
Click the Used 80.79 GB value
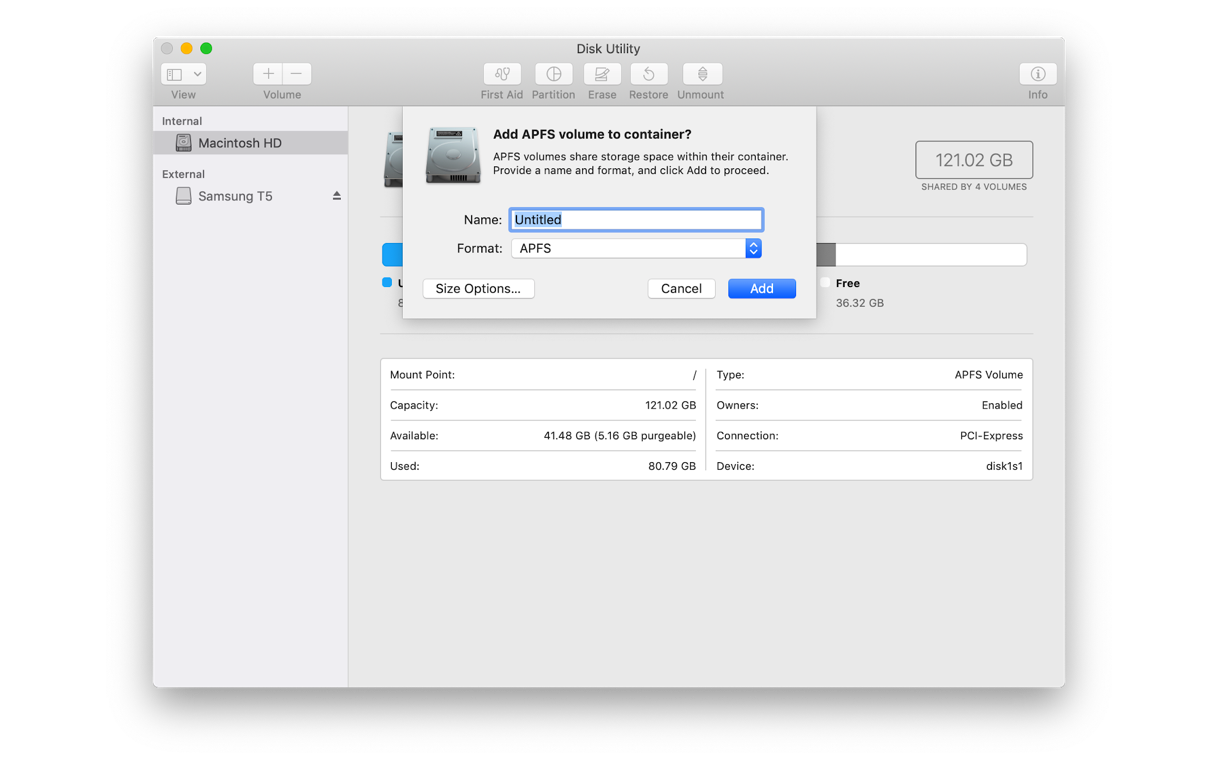(672, 466)
